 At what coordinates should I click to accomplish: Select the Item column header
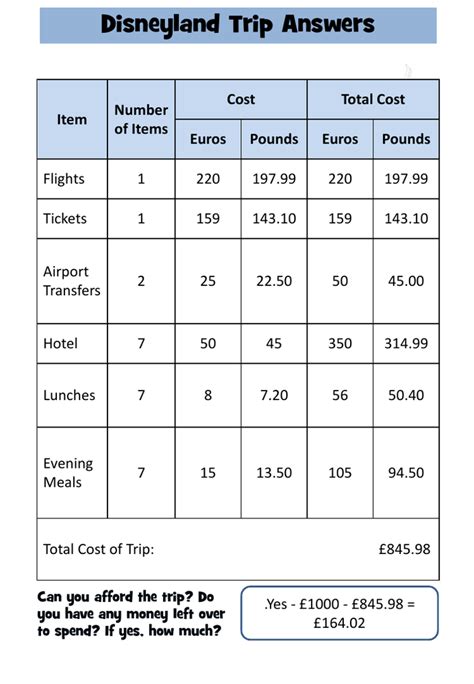pyautogui.click(x=72, y=119)
